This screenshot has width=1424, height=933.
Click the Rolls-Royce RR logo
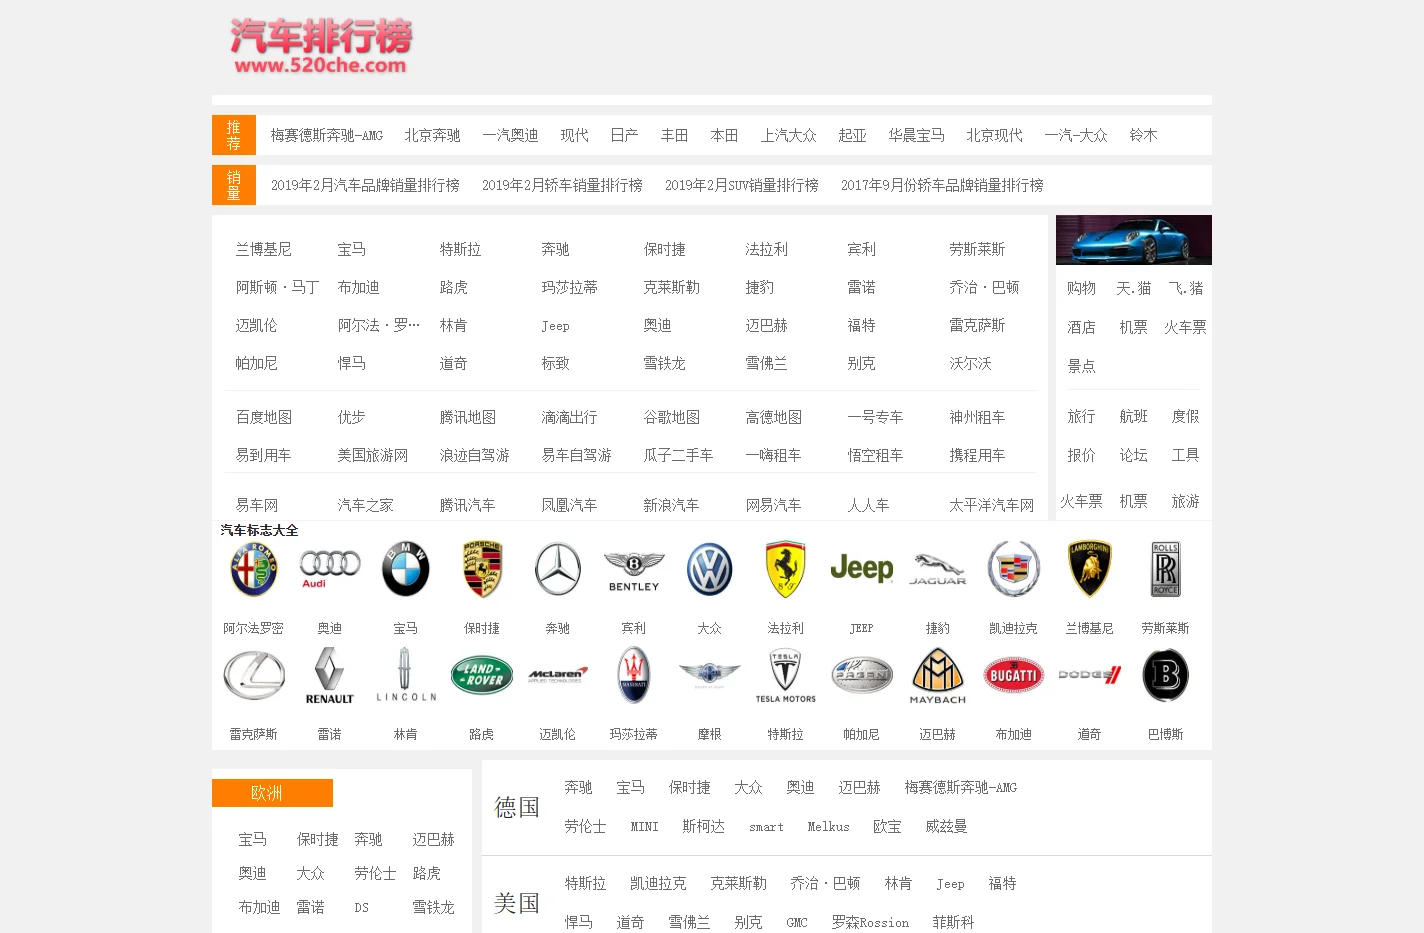(1166, 569)
